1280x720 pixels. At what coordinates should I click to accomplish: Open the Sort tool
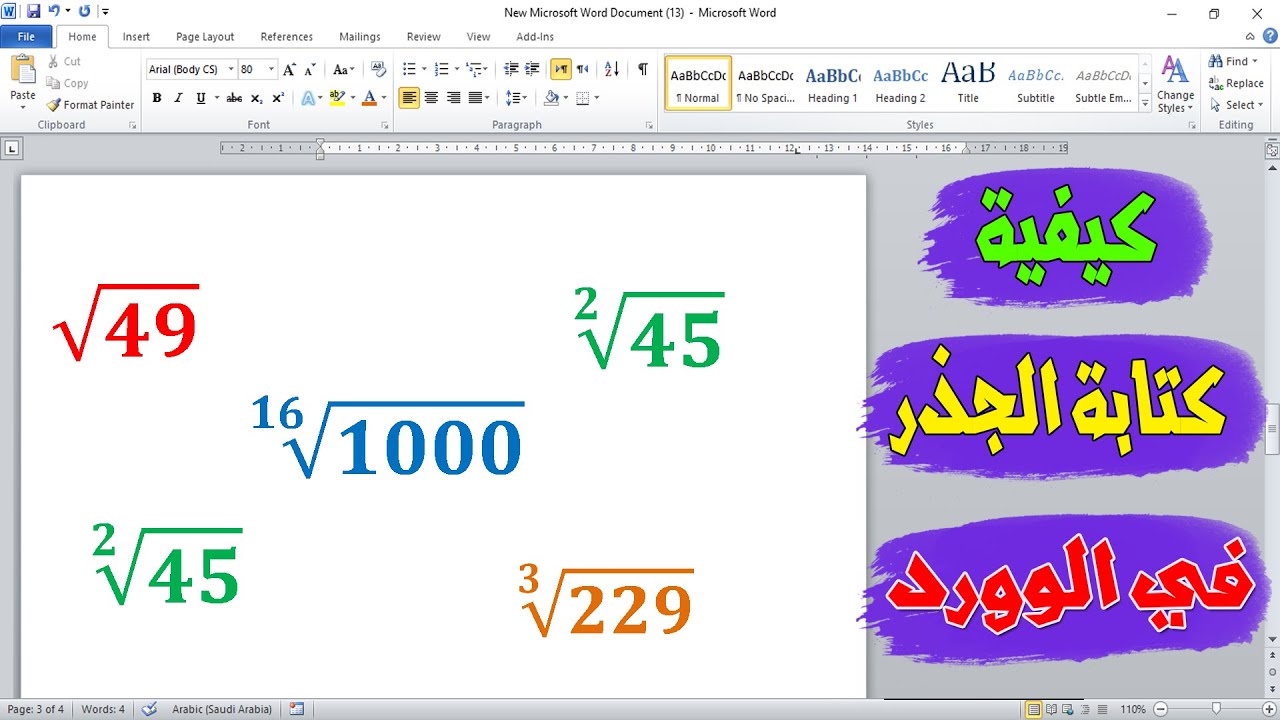coord(610,70)
